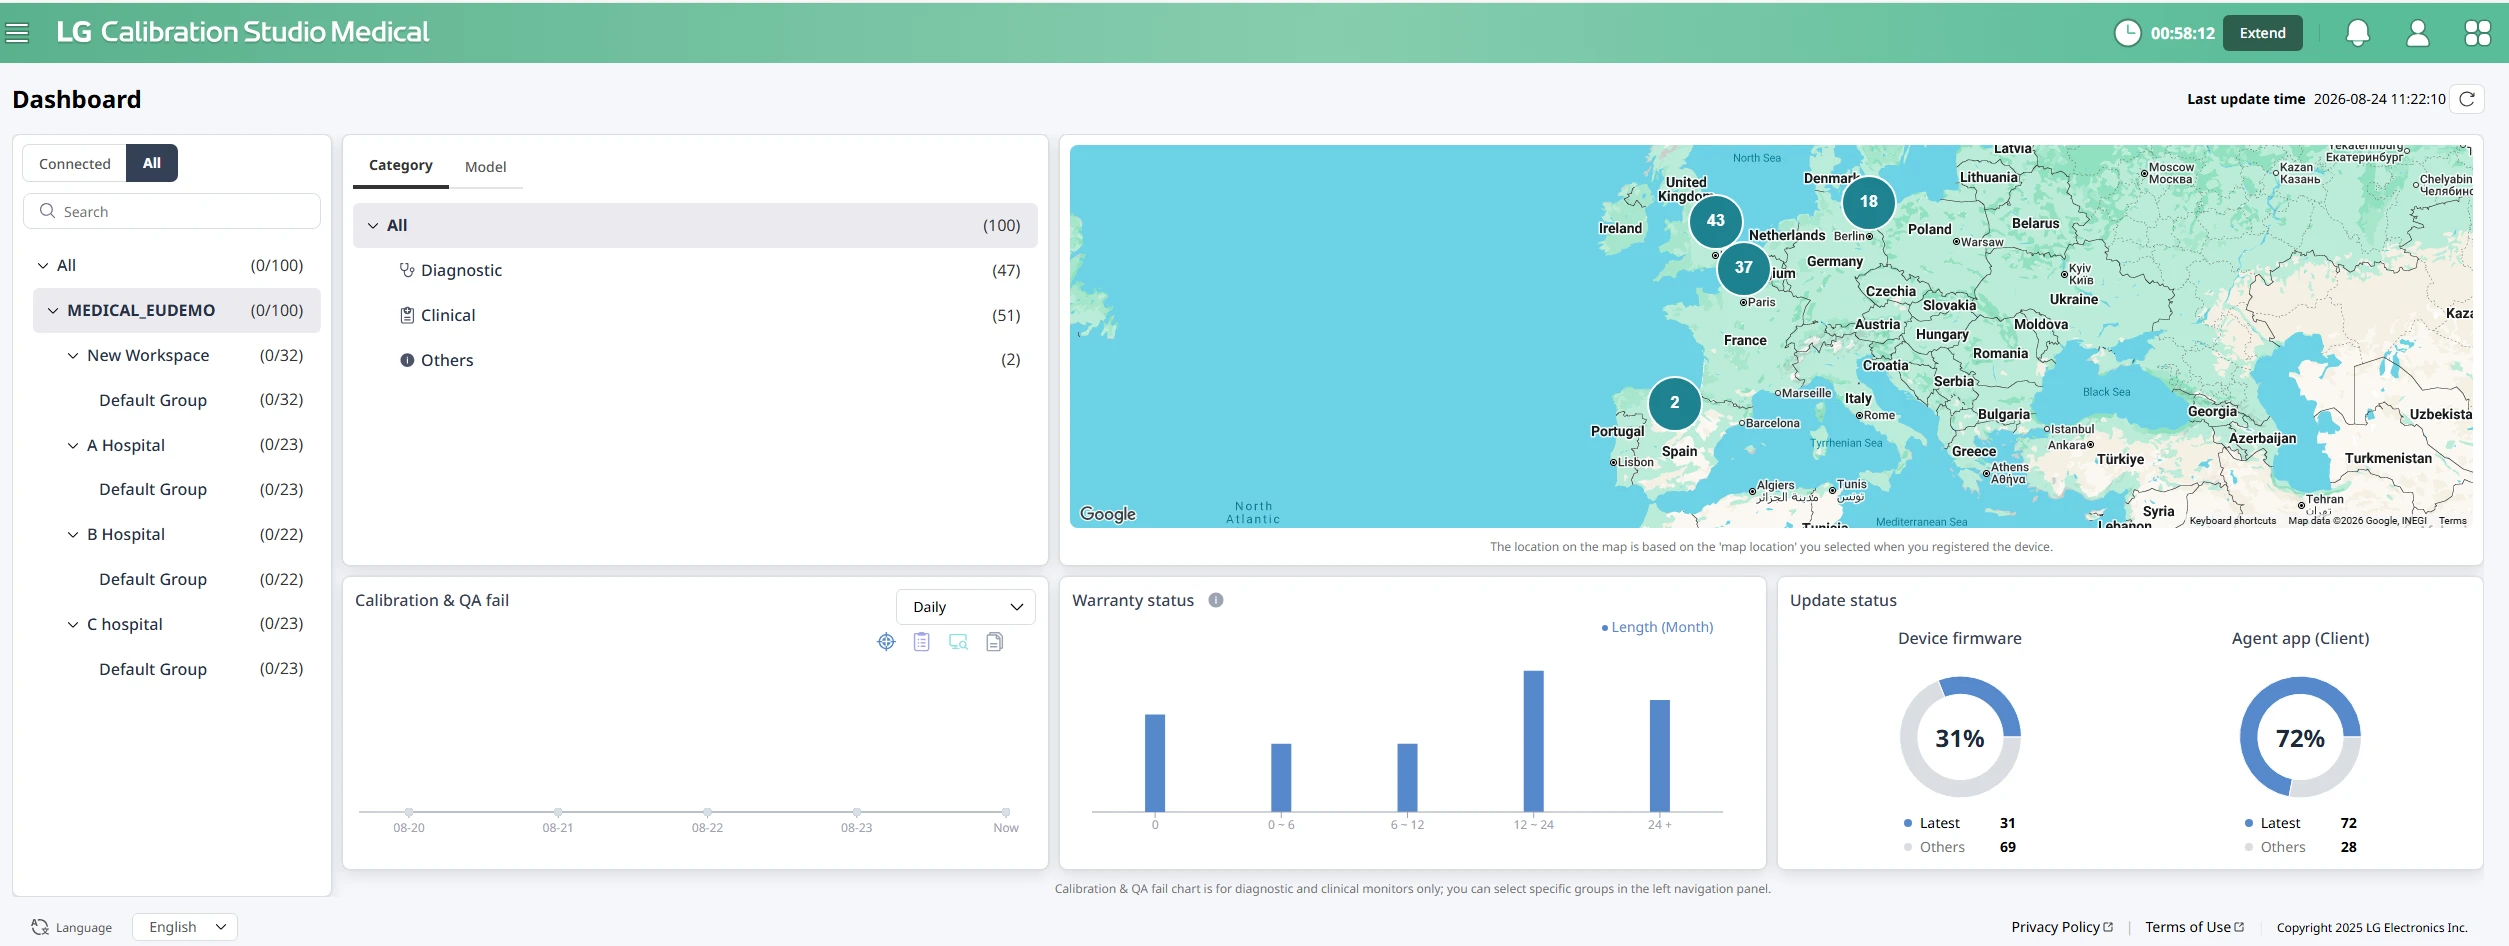Click the calibration crosshair icon in the fail chart
Screen dimensions: 2509x946
point(886,642)
